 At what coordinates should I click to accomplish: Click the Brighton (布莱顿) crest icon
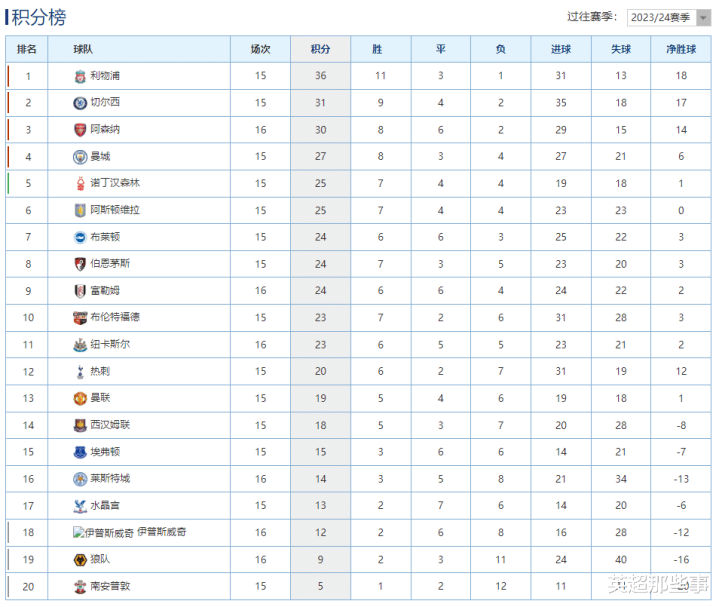tap(80, 237)
